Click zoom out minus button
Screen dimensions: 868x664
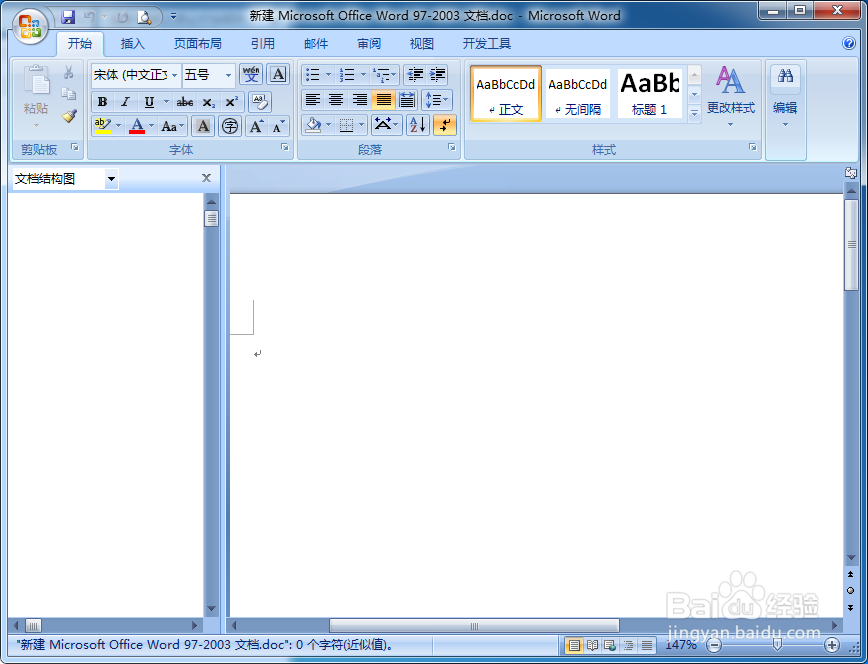point(715,645)
